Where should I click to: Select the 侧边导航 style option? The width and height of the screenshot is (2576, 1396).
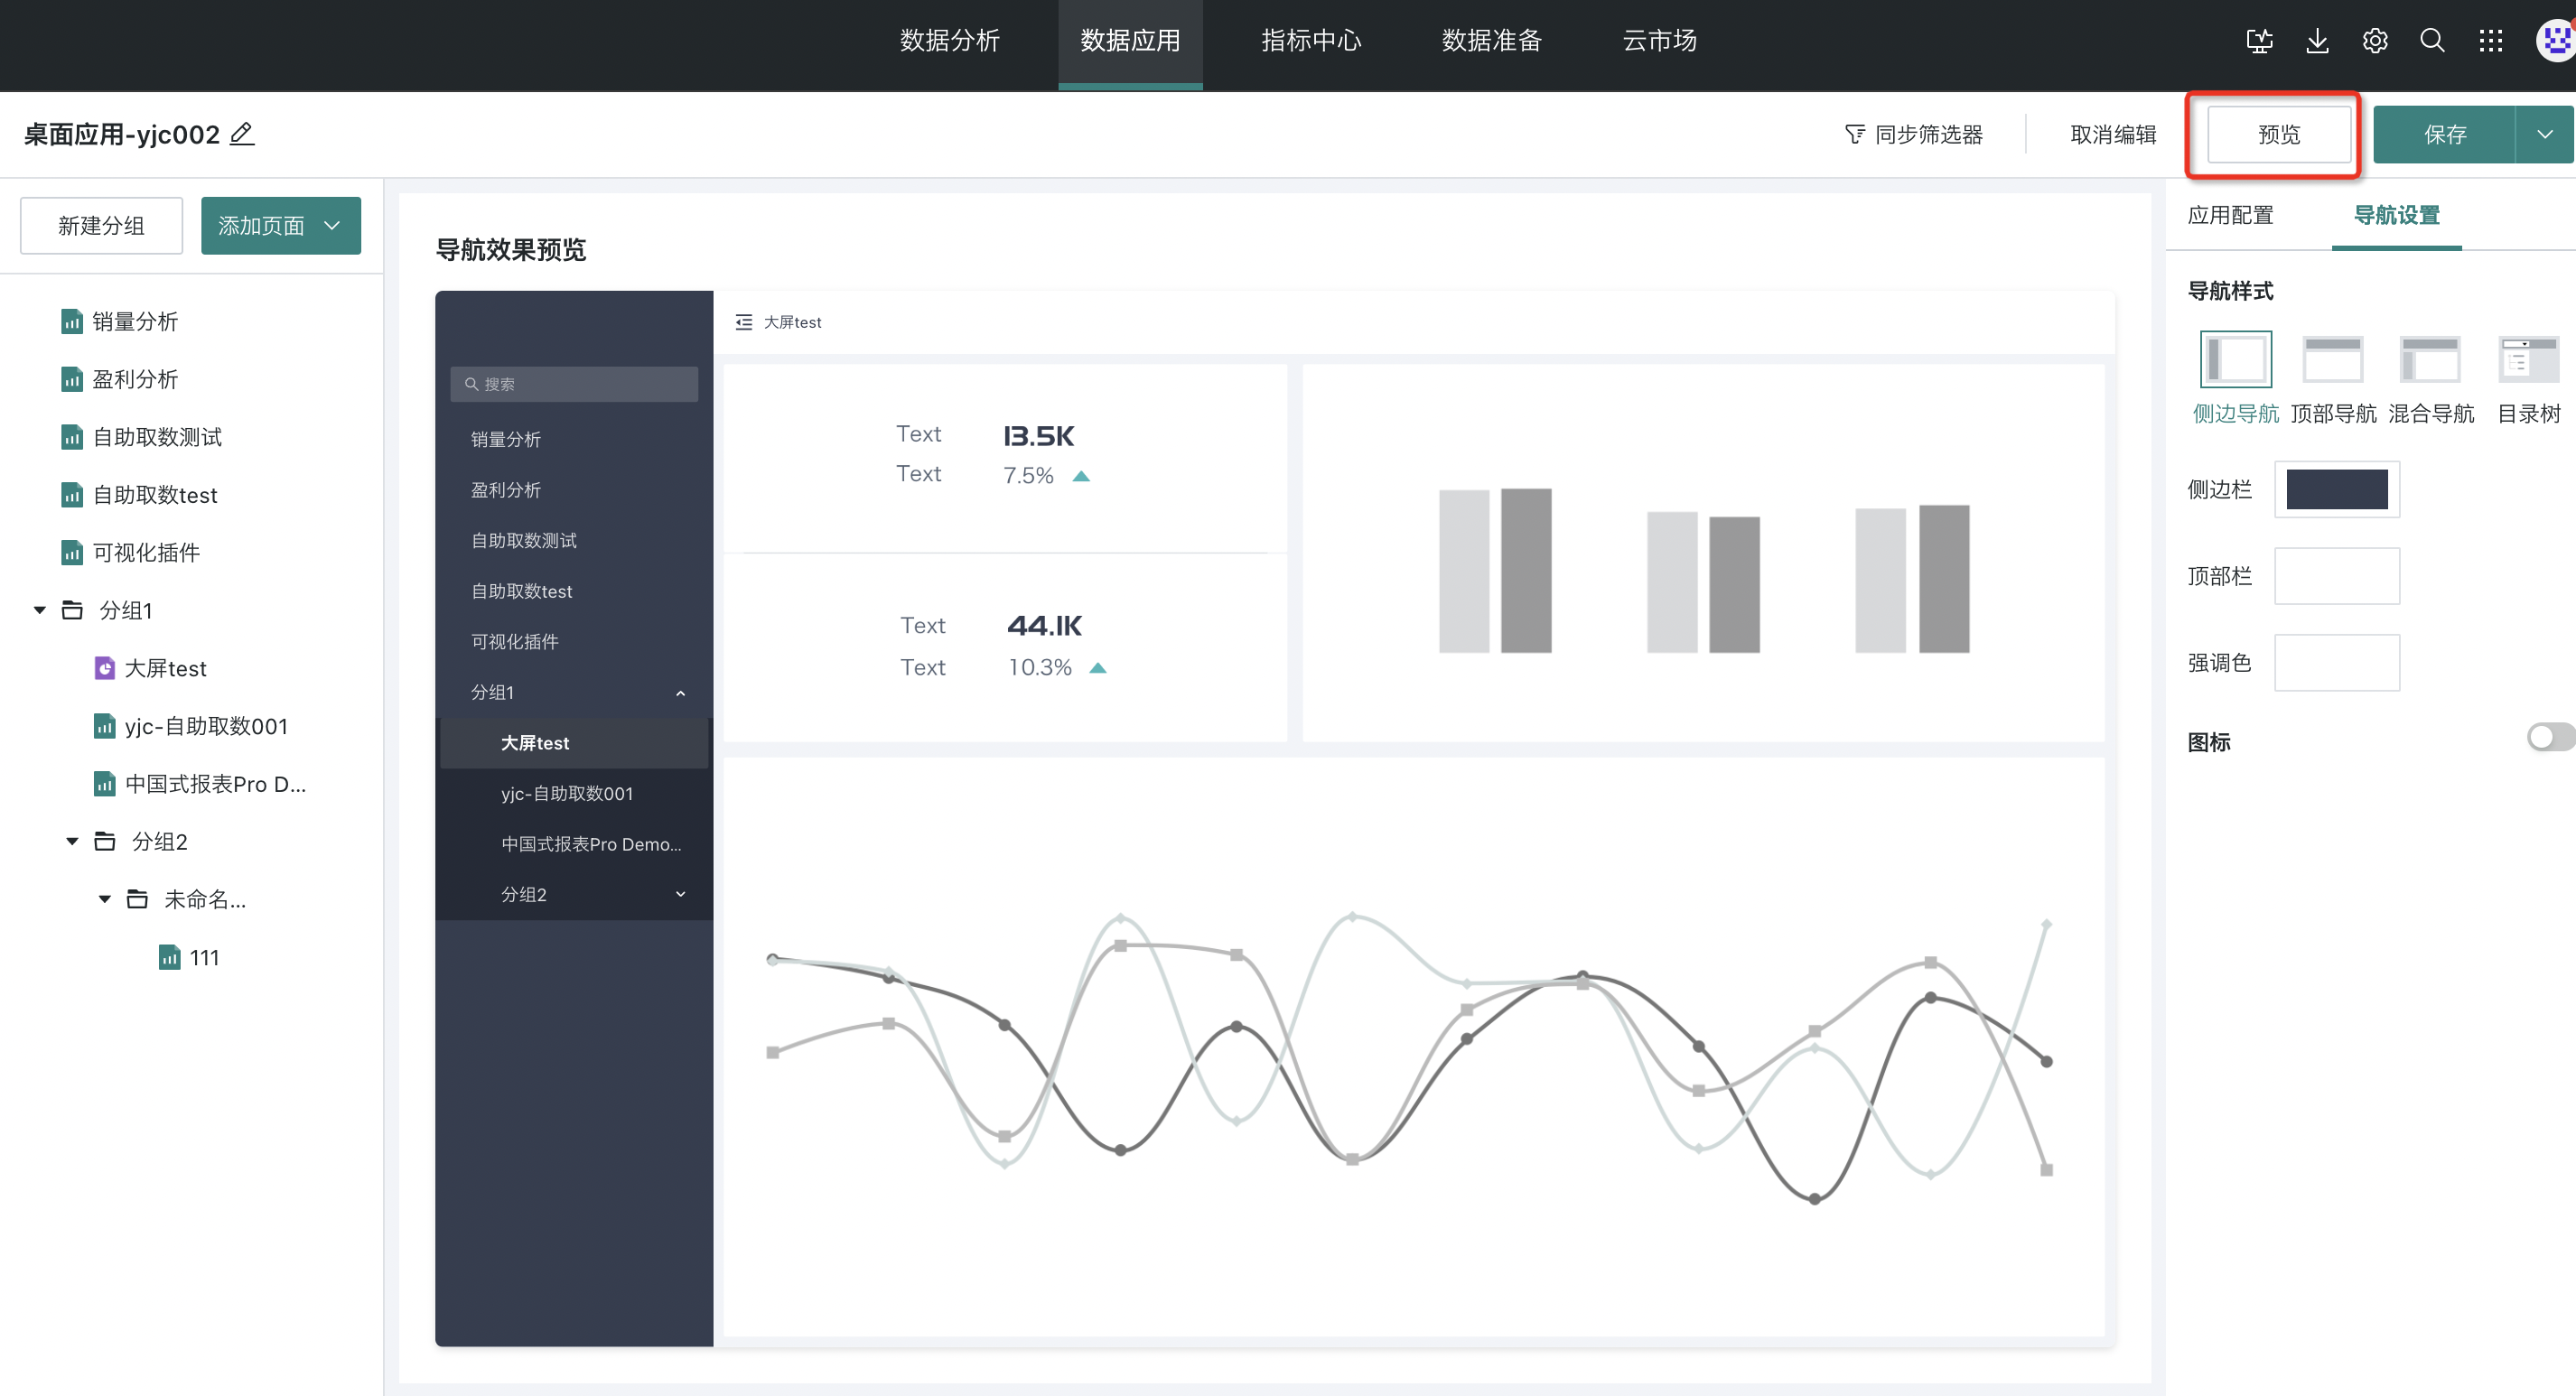point(2235,359)
